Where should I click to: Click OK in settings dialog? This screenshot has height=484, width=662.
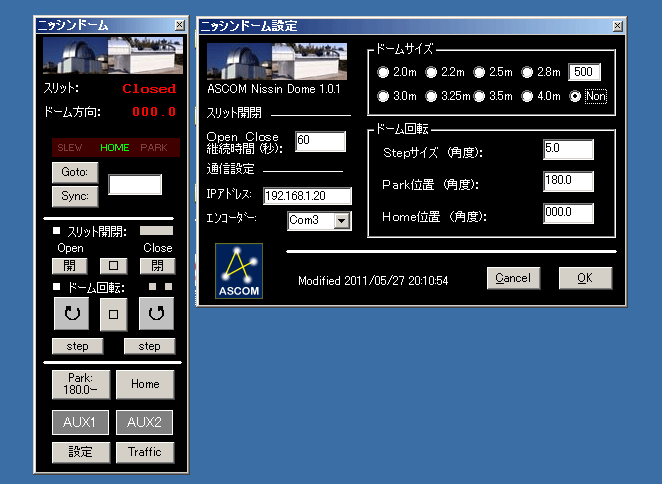[585, 278]
